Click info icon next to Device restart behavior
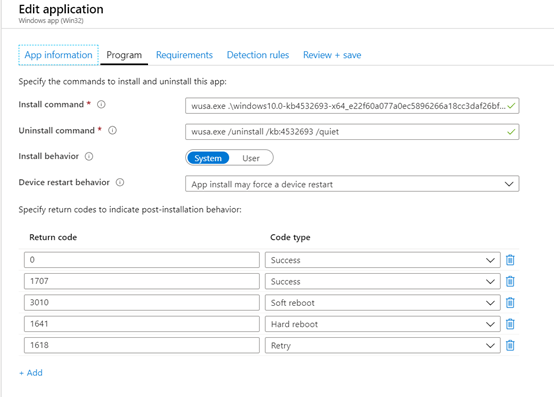Viewport: 554px width, 397px height. pos(120,182)
